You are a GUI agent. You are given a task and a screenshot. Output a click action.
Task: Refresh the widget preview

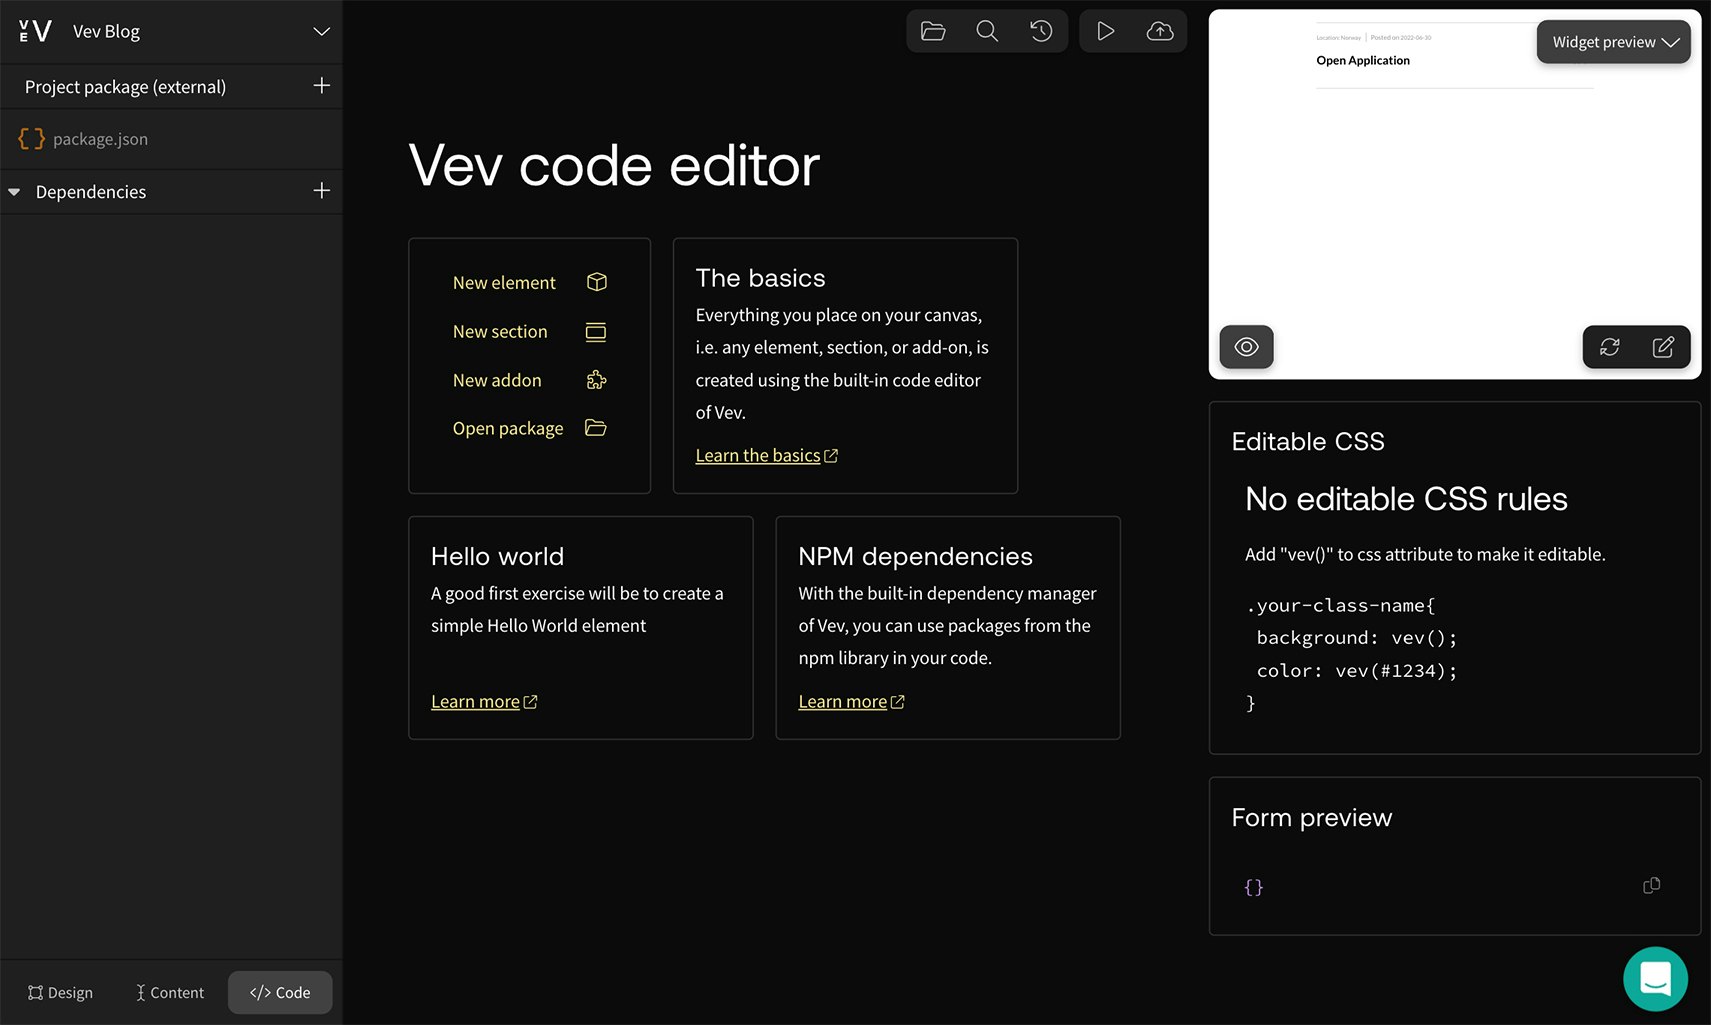(x=1609, y=347)
